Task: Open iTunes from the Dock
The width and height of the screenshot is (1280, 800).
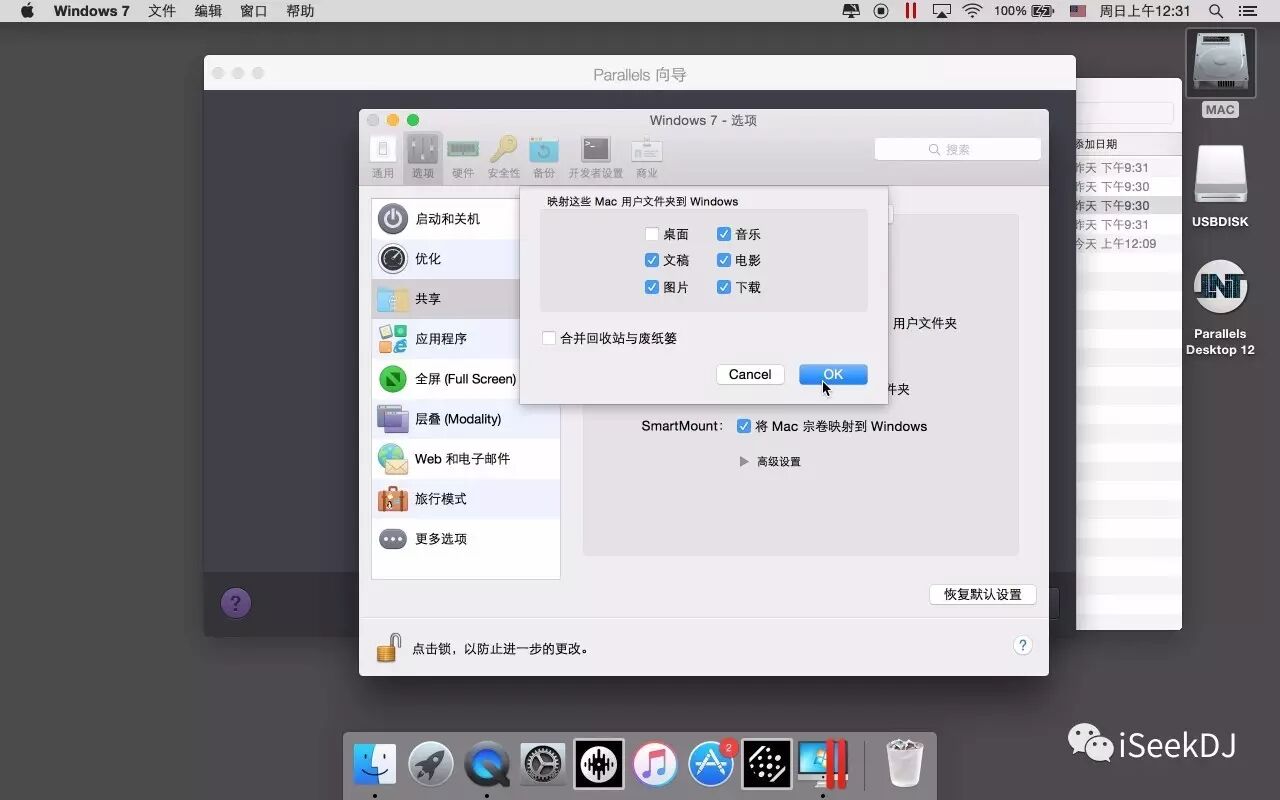Action: point(655,765)
